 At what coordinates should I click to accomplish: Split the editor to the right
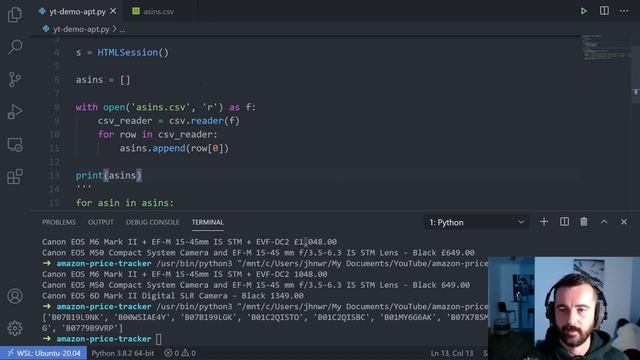point(604,11)
